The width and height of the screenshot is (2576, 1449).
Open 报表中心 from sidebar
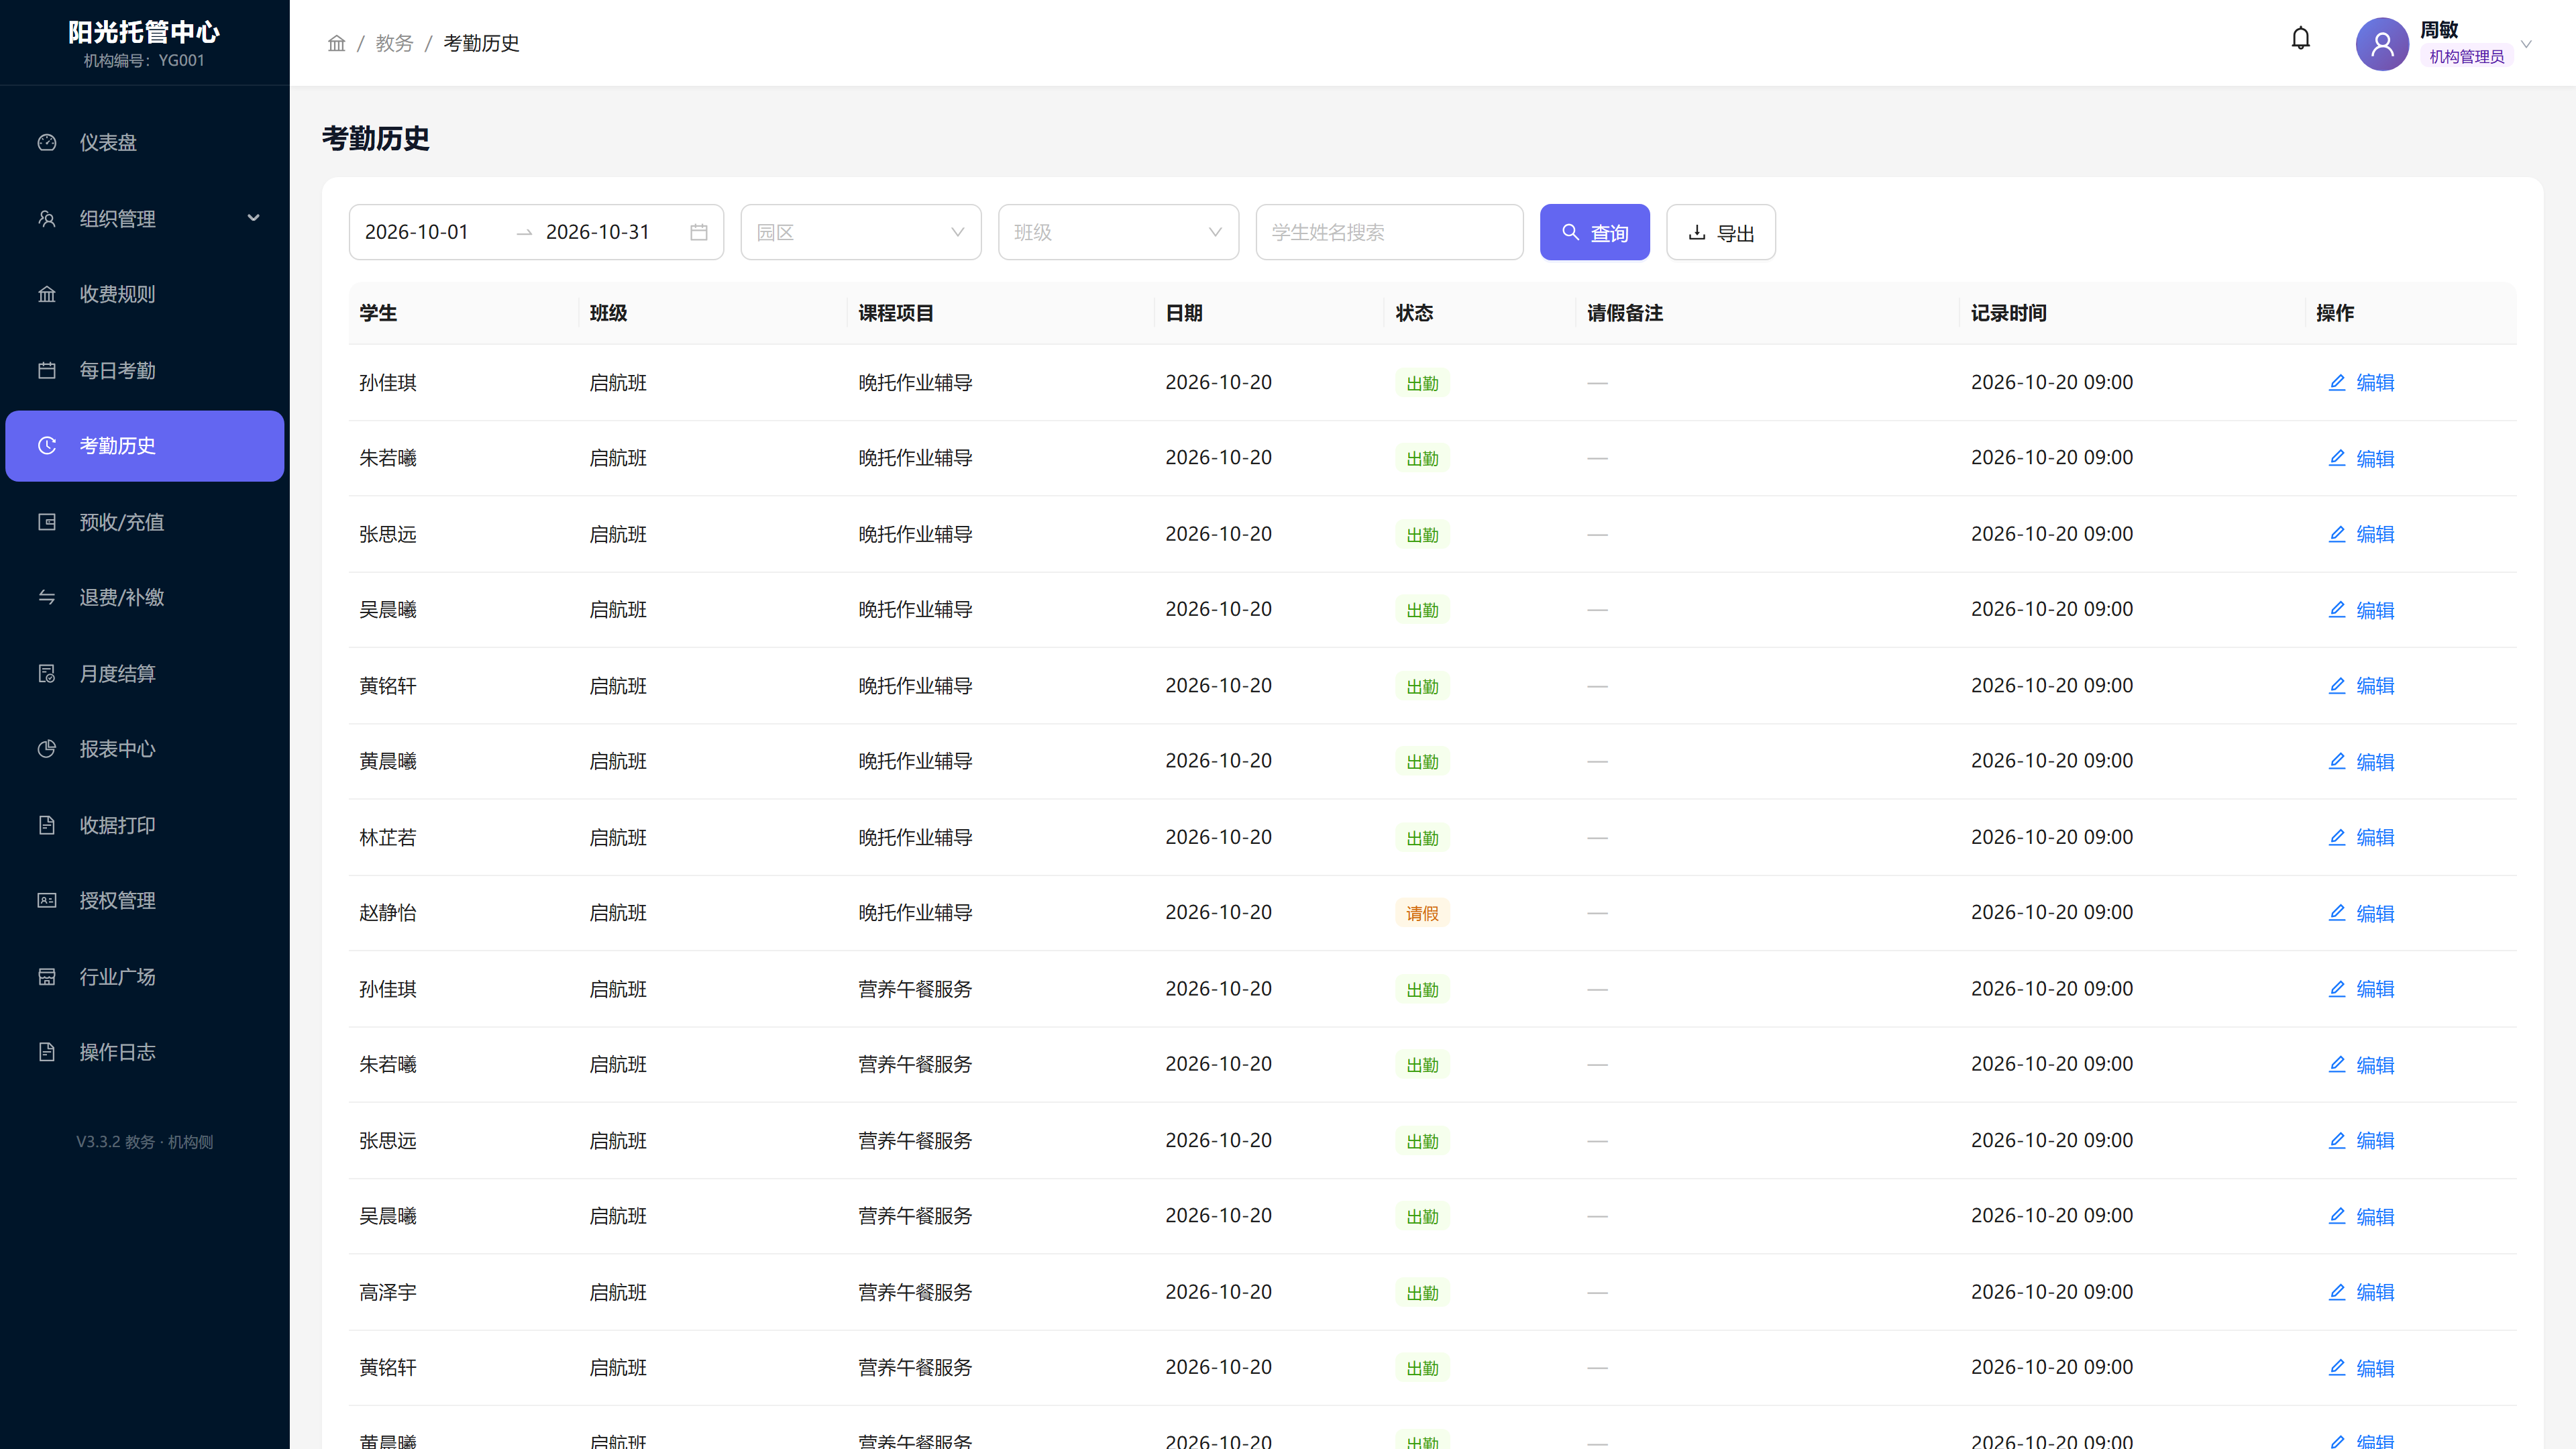pyautogui.click(x=145, y=749)
